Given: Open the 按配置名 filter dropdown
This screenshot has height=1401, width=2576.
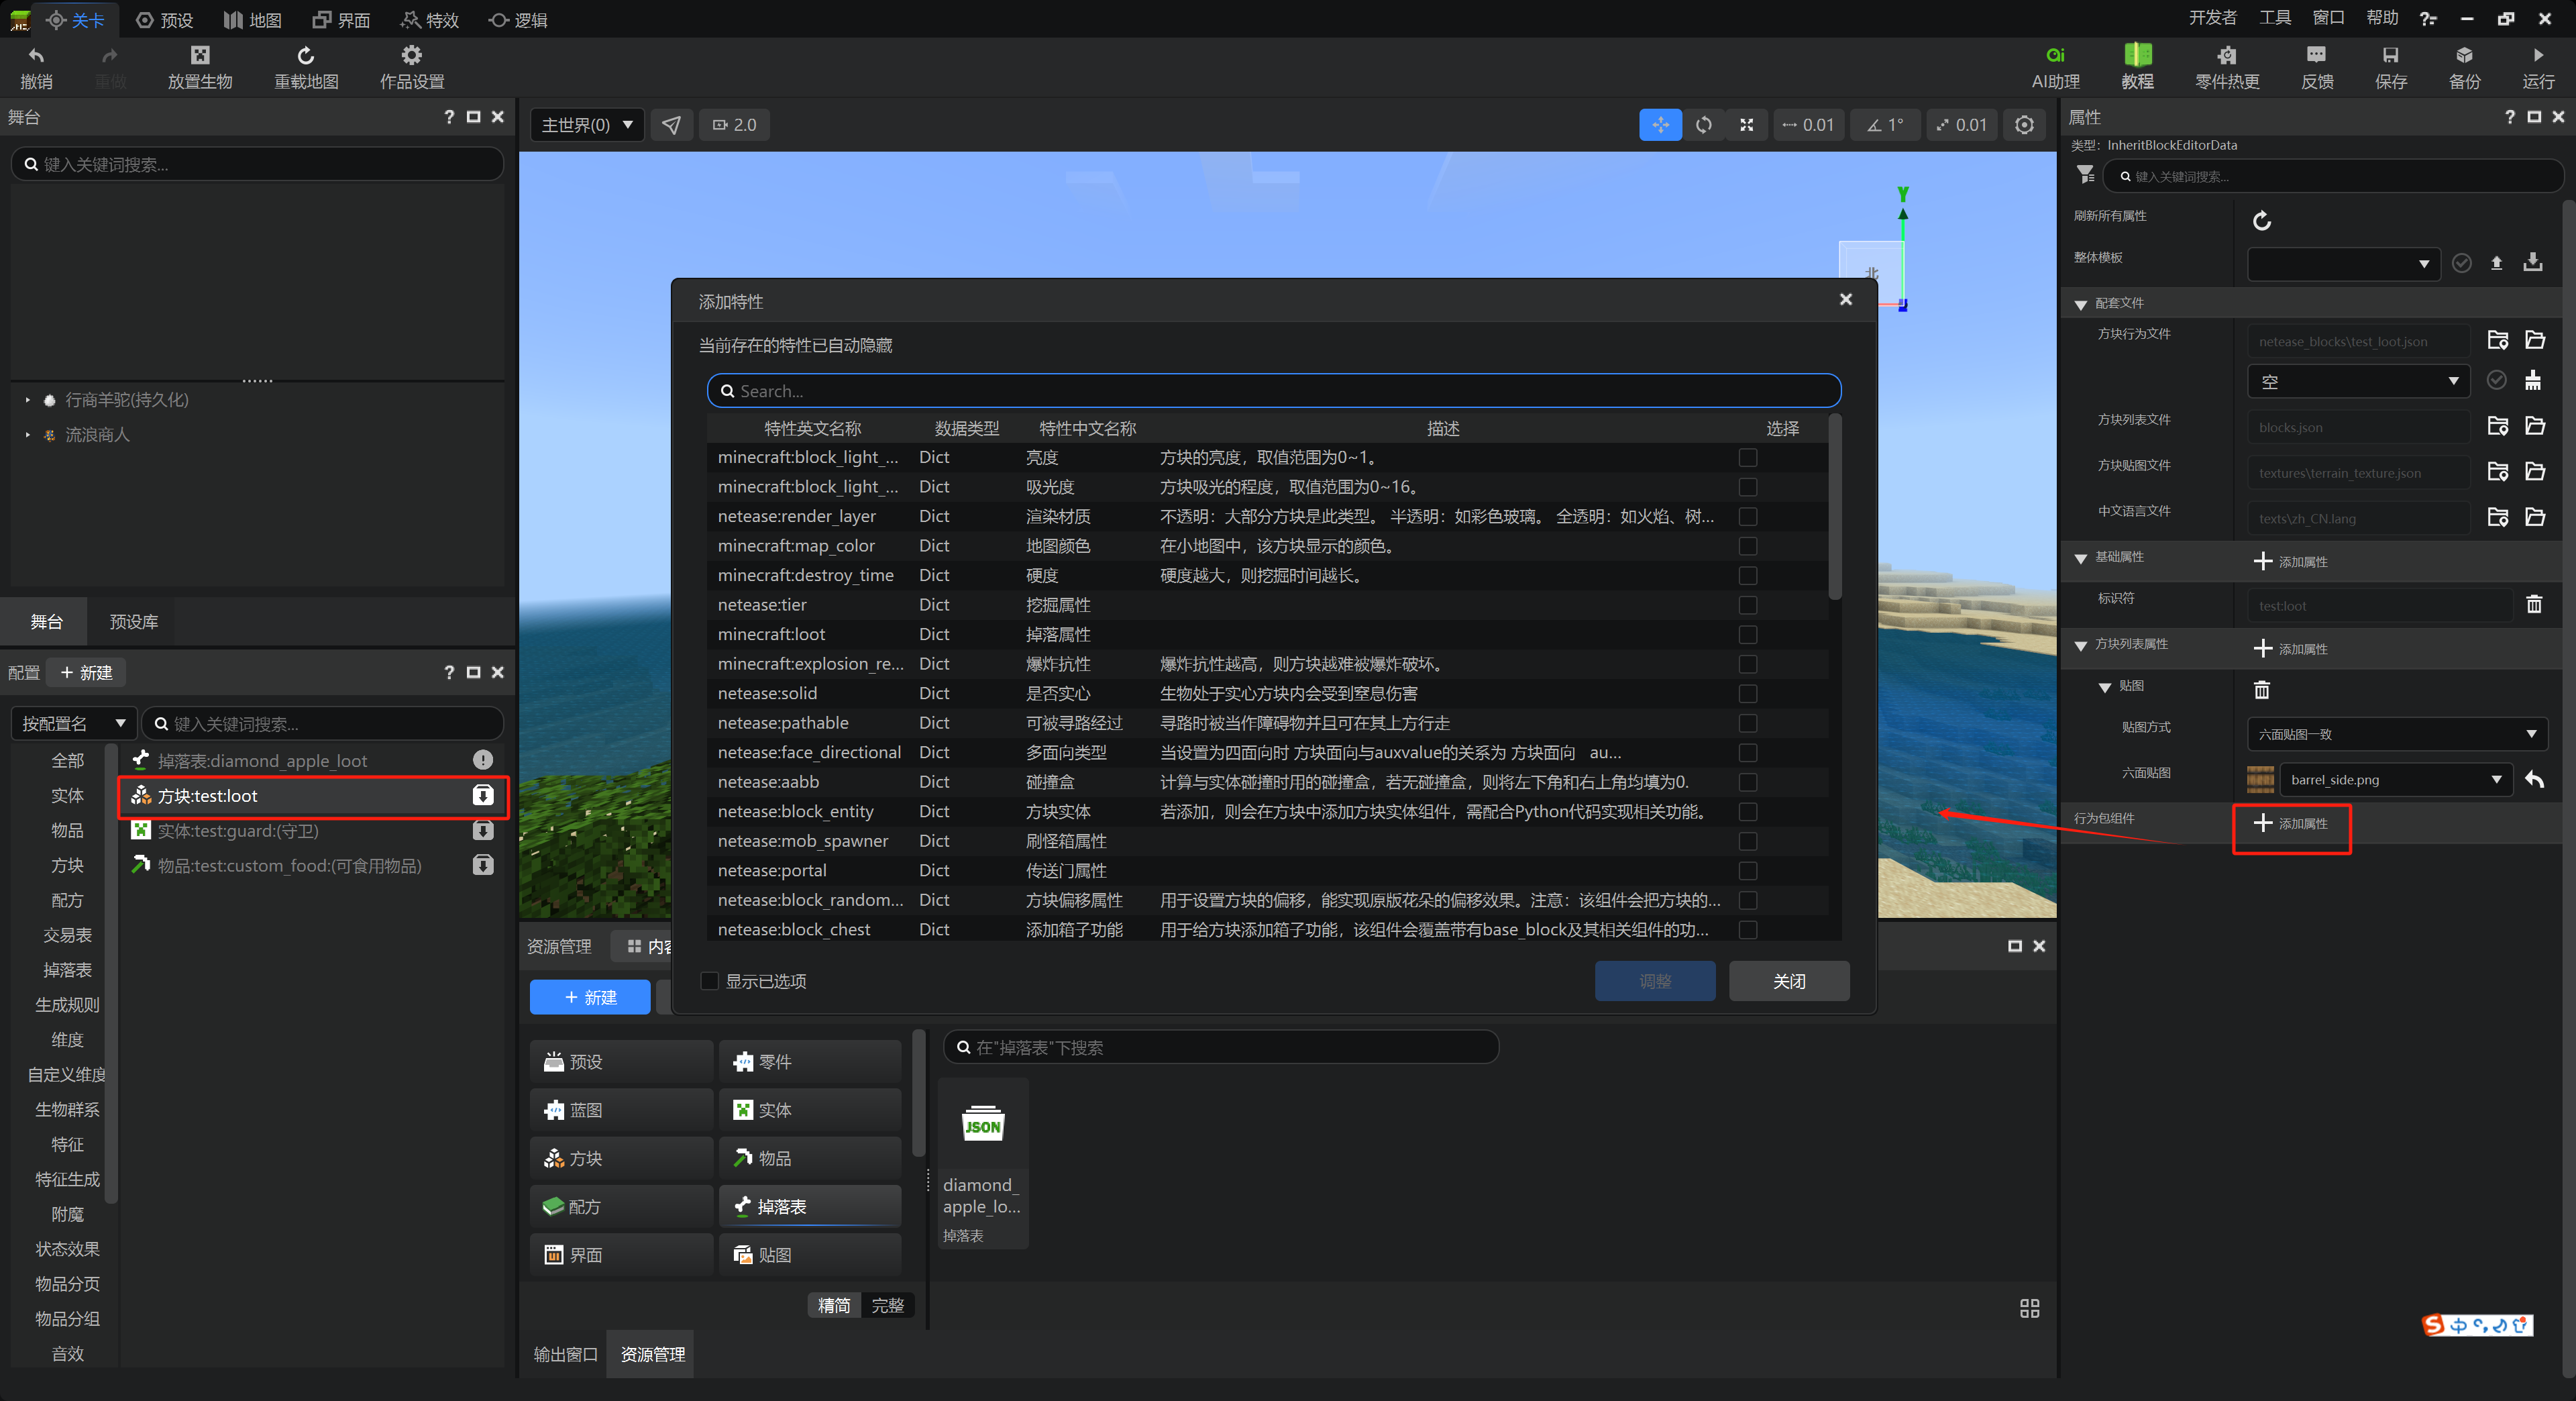Looking at the screenshot, I should pyautogui.click(x=73, y=723).
